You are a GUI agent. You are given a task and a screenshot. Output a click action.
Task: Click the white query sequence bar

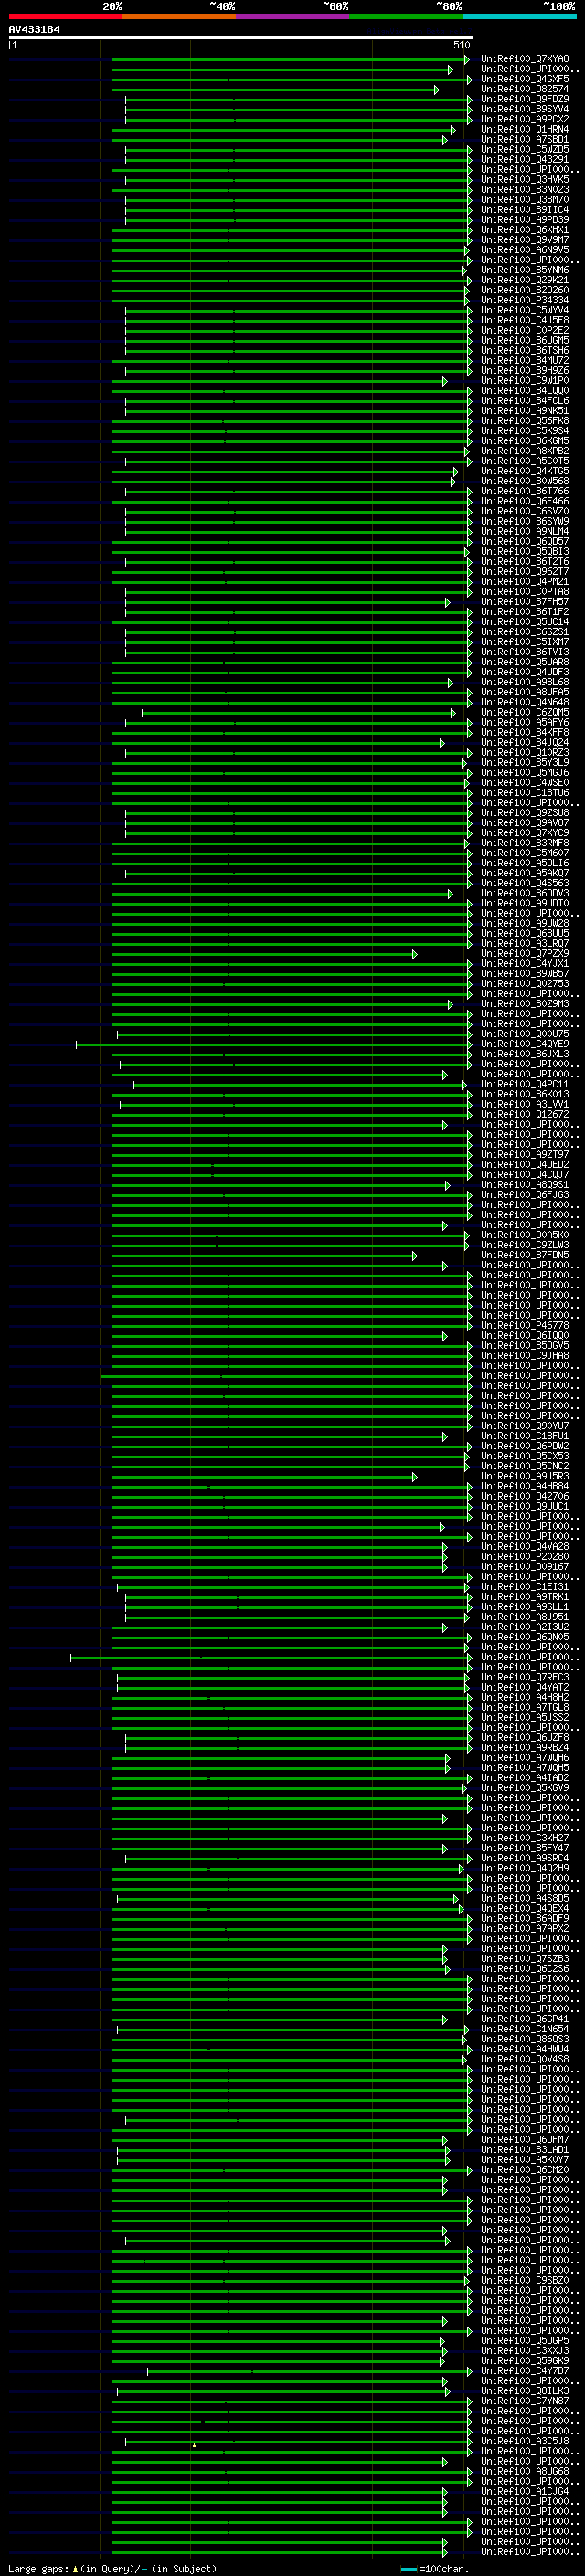(241, 38)
